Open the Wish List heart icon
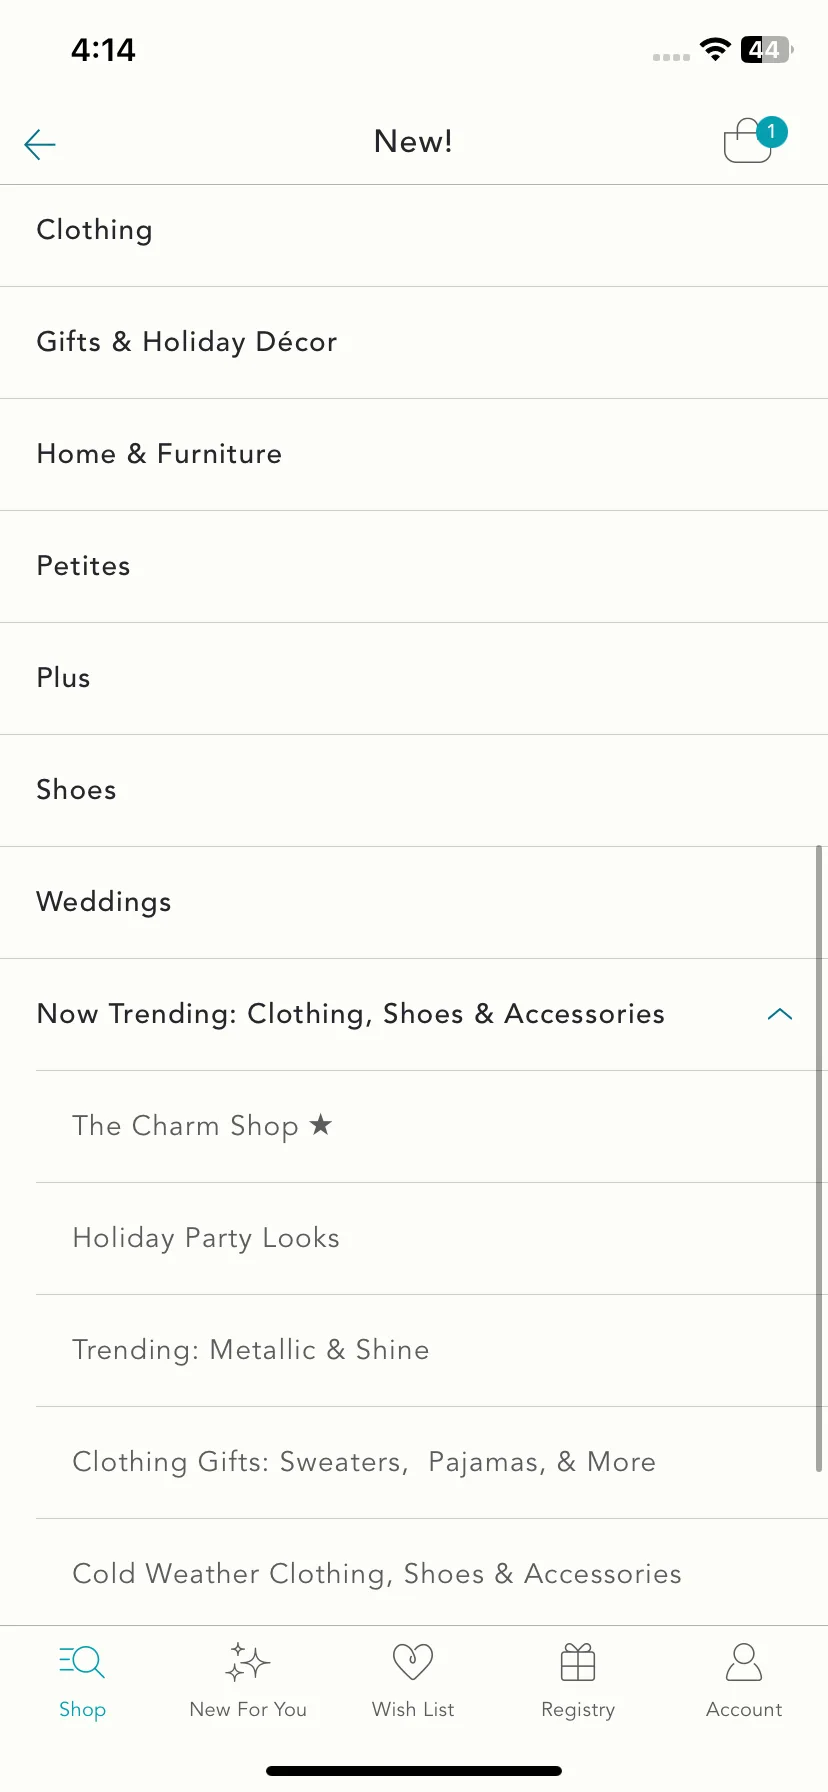This screenshot has width=828, height=1792. click(413, 1662)
